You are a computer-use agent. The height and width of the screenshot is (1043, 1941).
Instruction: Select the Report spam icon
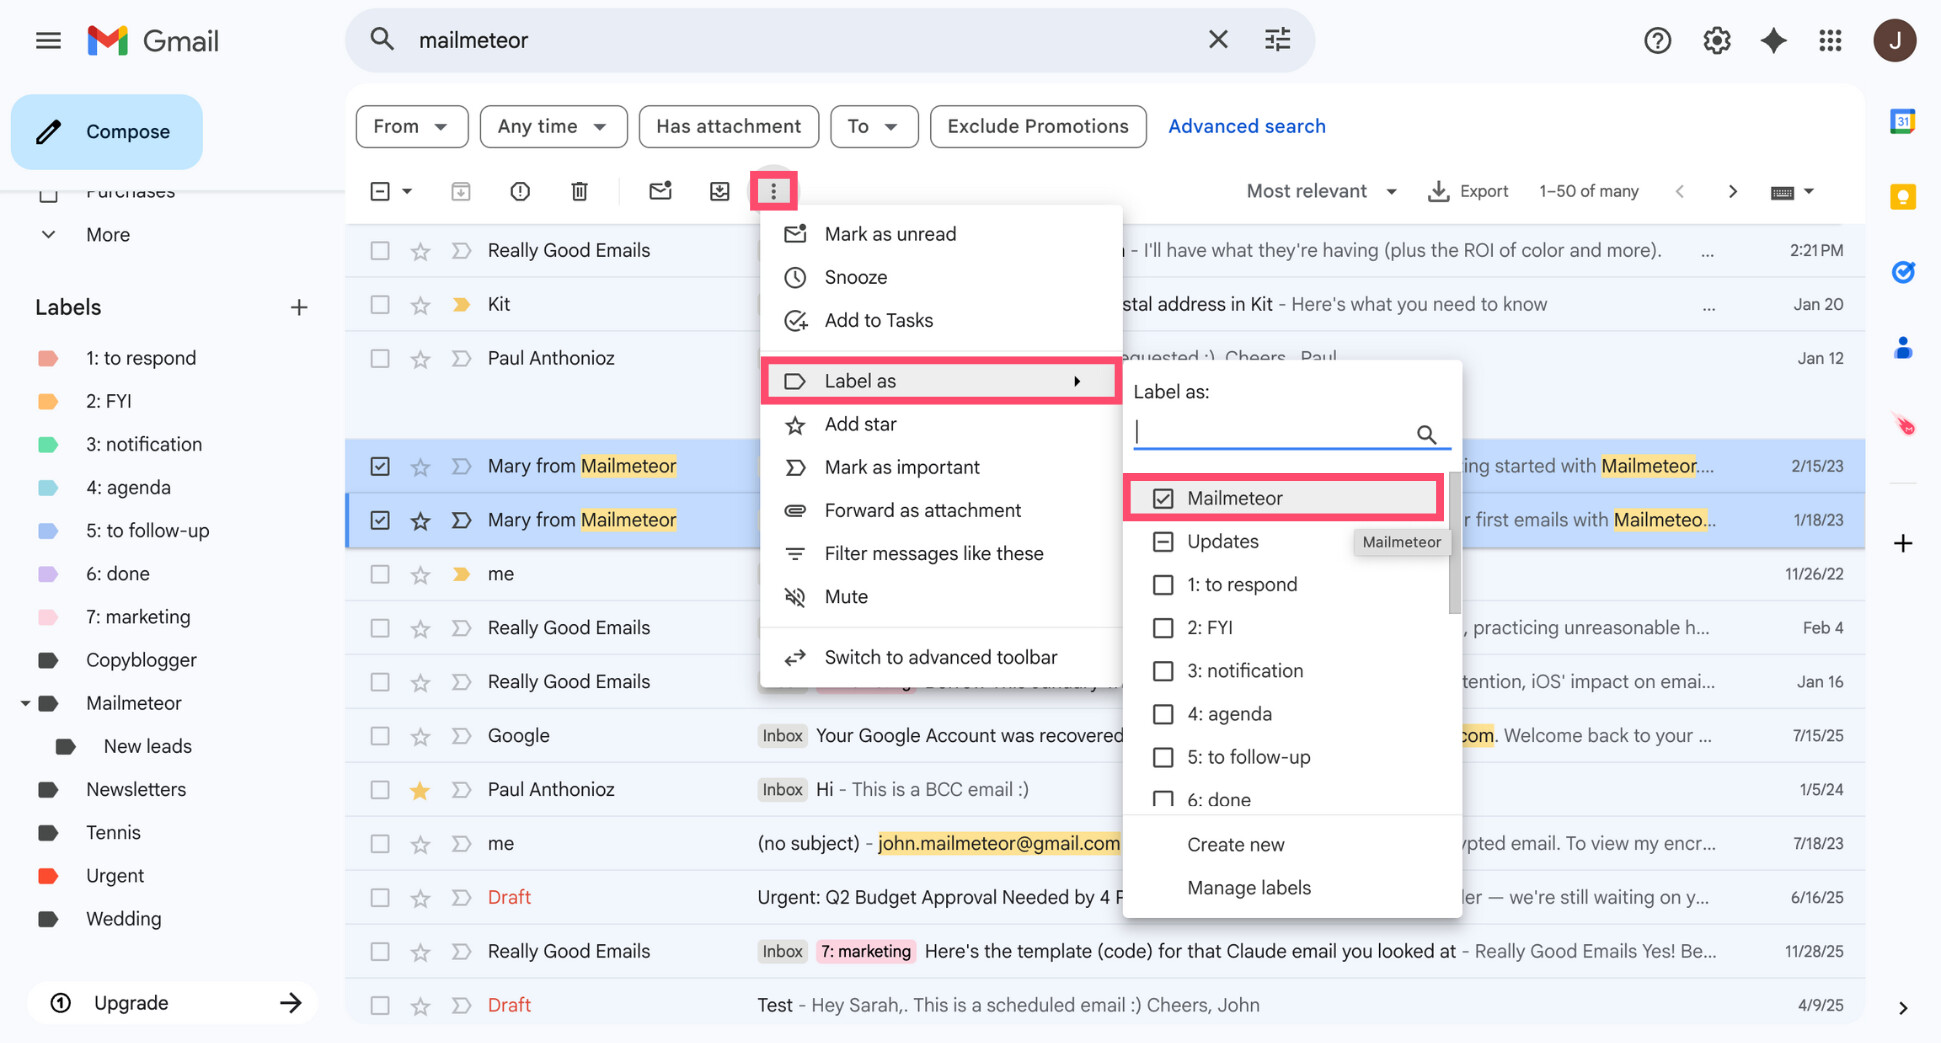tap(519, 191)
